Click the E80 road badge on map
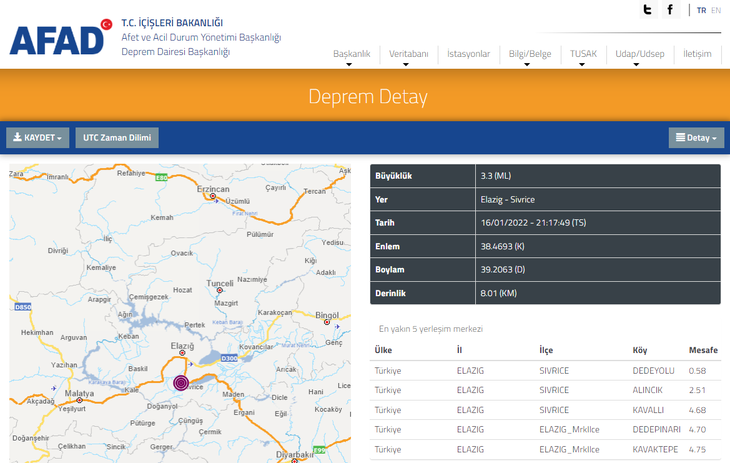 point(161,177)
